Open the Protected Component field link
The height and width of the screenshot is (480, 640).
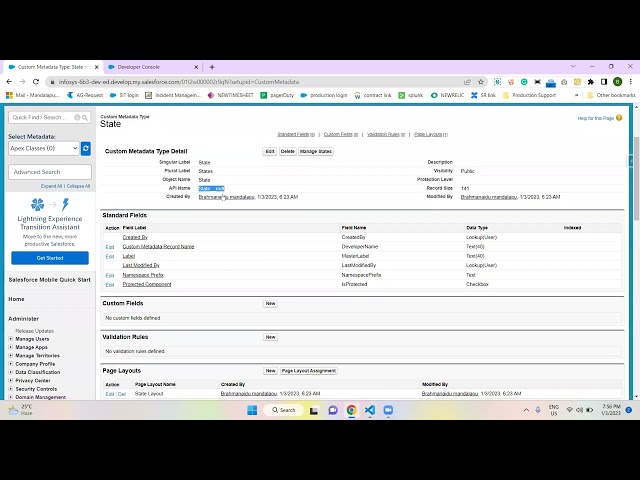tap(147, 284)
